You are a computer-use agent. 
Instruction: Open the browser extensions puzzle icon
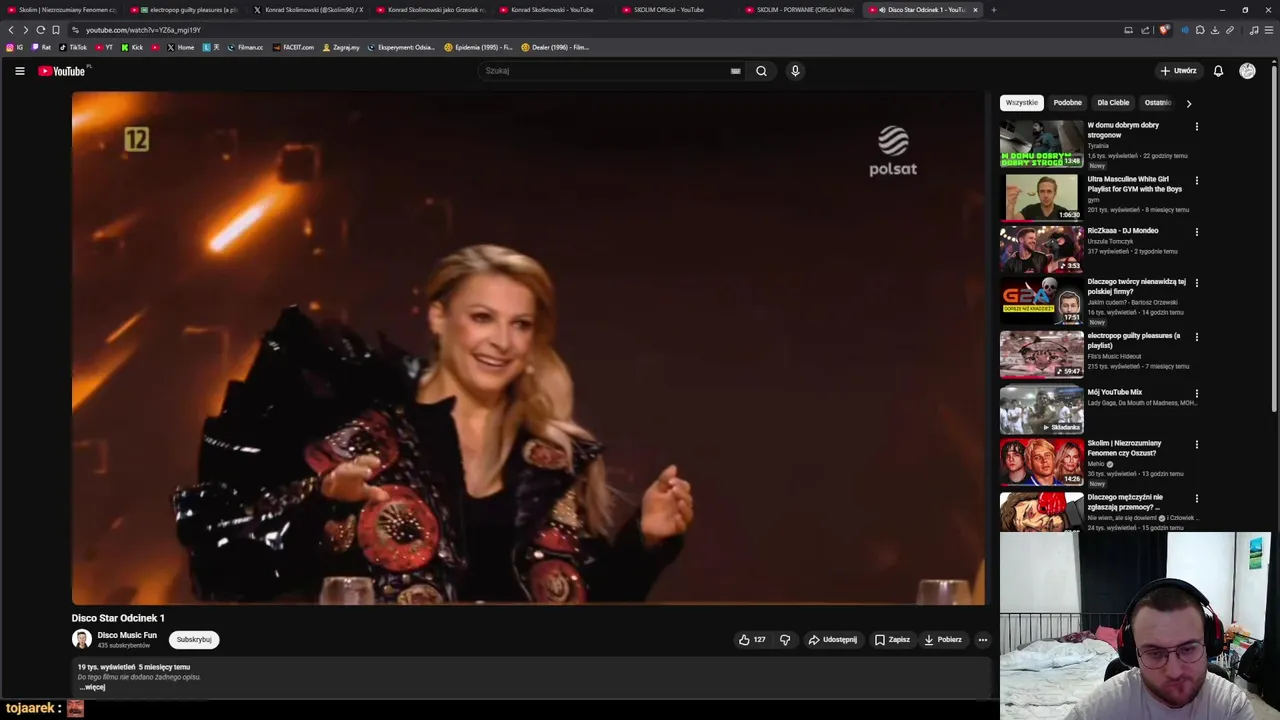1200,30
